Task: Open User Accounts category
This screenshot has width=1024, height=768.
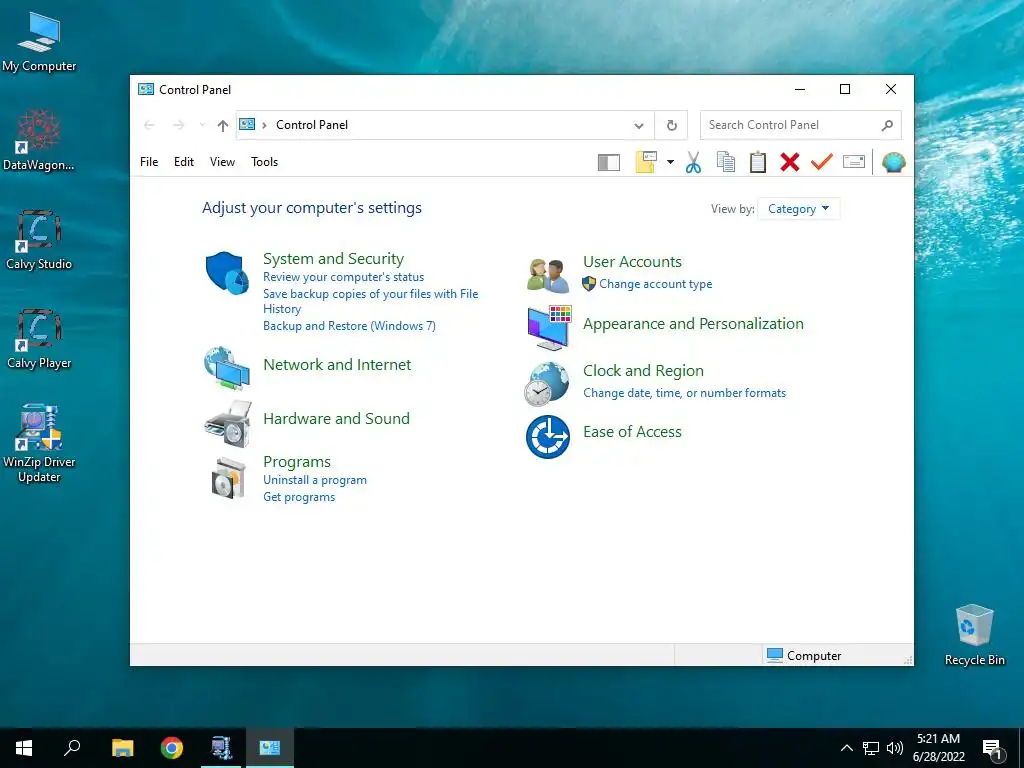Action: tap(632, 262)
